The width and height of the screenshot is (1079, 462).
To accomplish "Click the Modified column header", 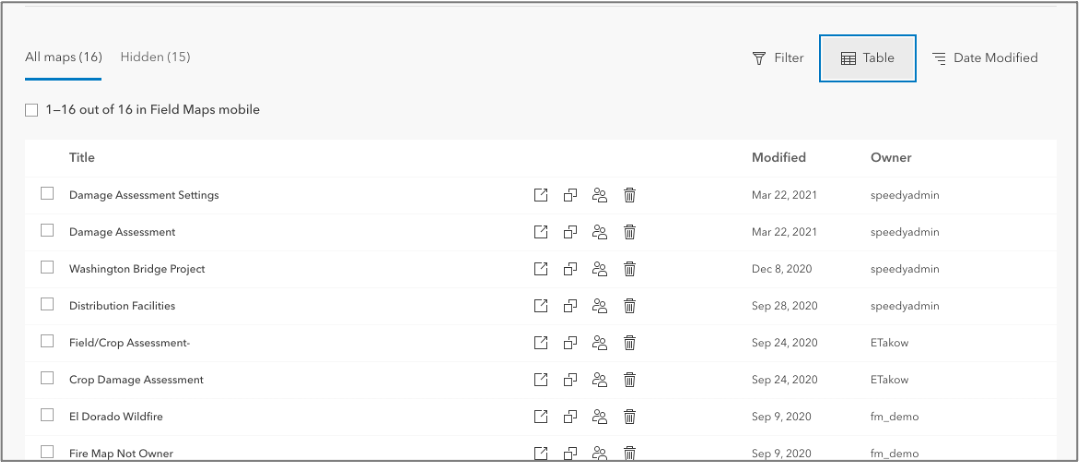I will click(x=778, y=158).
